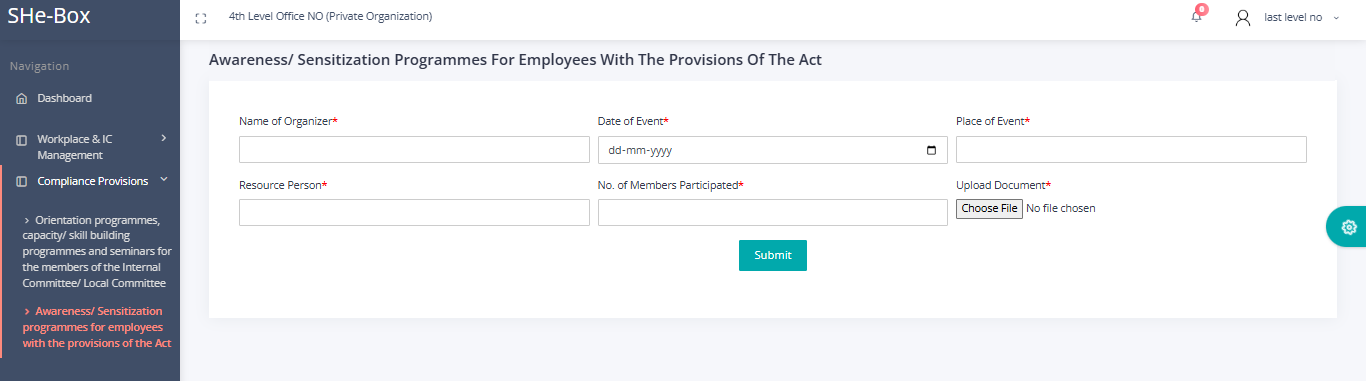This screenshot has height=381, width=1366.
Task: Click the Dashboard home icon
Action: pyautogui.click(x=21, y=99)
